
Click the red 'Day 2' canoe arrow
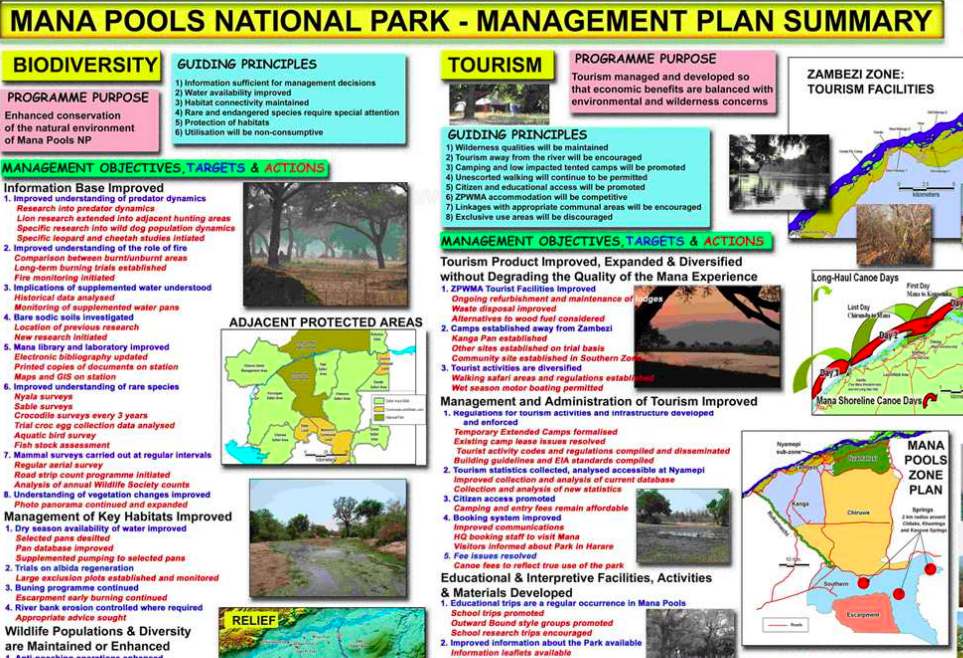[x=889, y=335]
